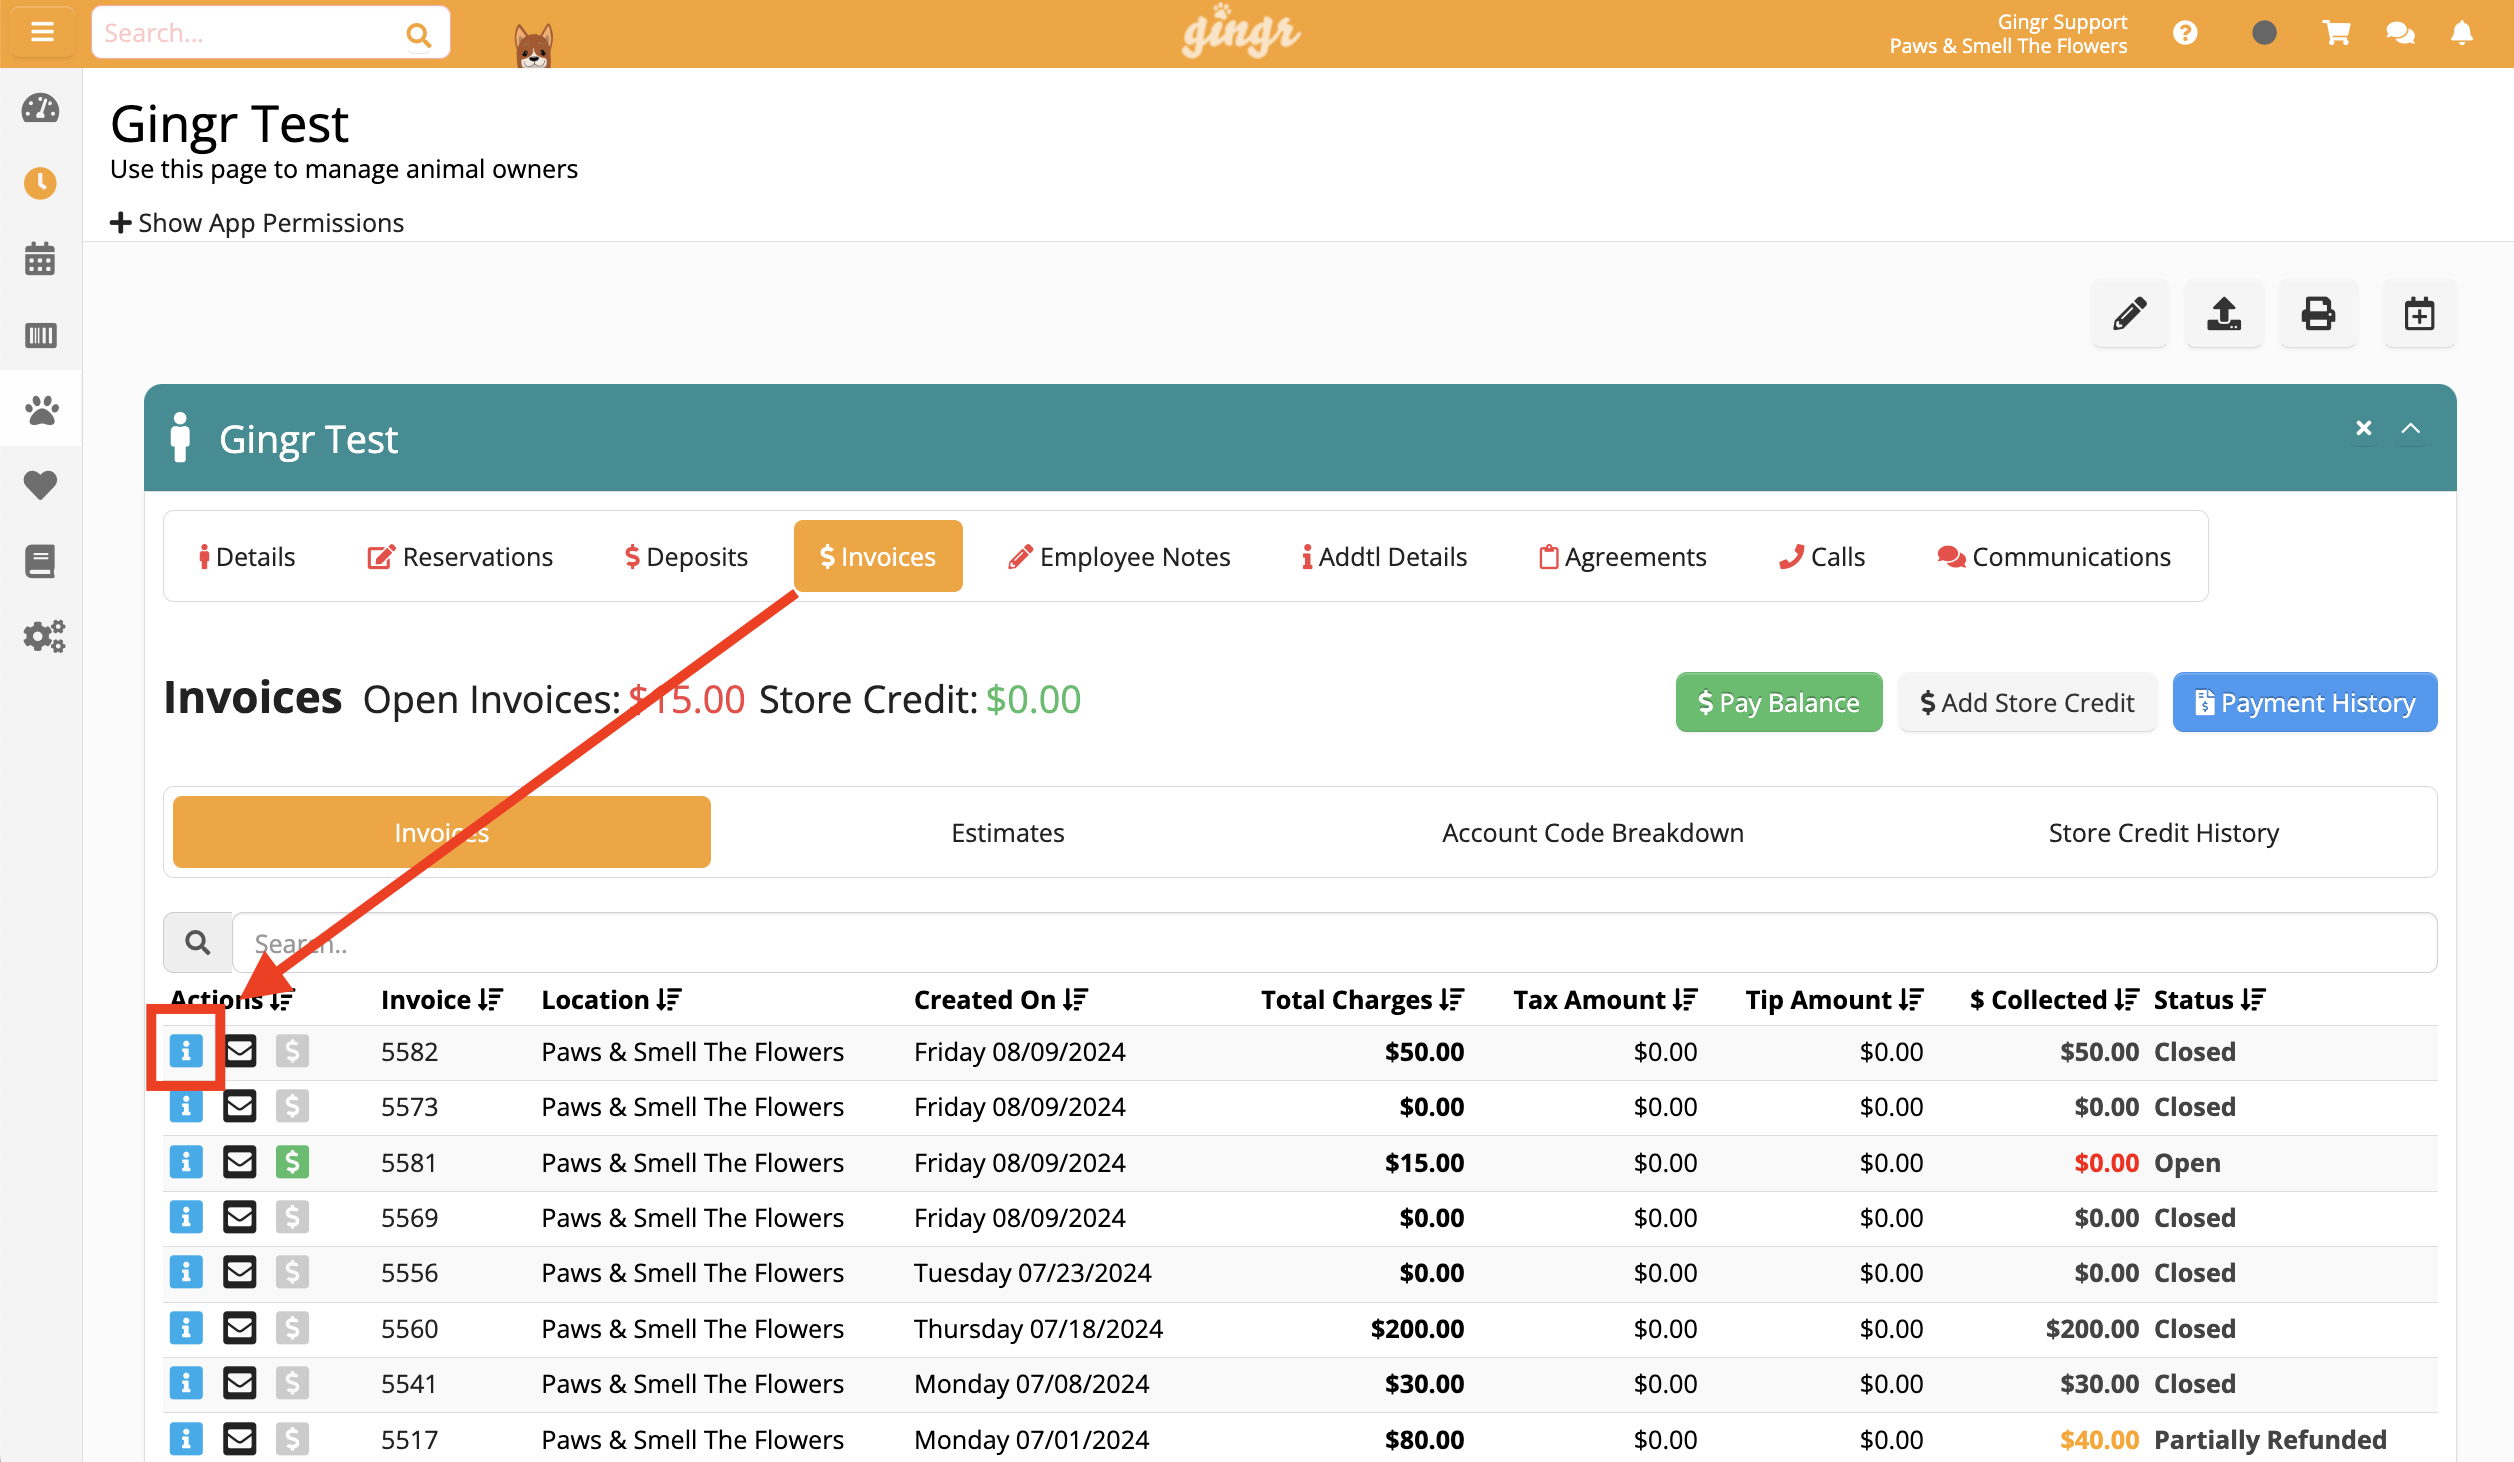This screenshot has height=1462, width=2514.
Task: Open the calendar icon in sidebar
Action: point(40,258)
